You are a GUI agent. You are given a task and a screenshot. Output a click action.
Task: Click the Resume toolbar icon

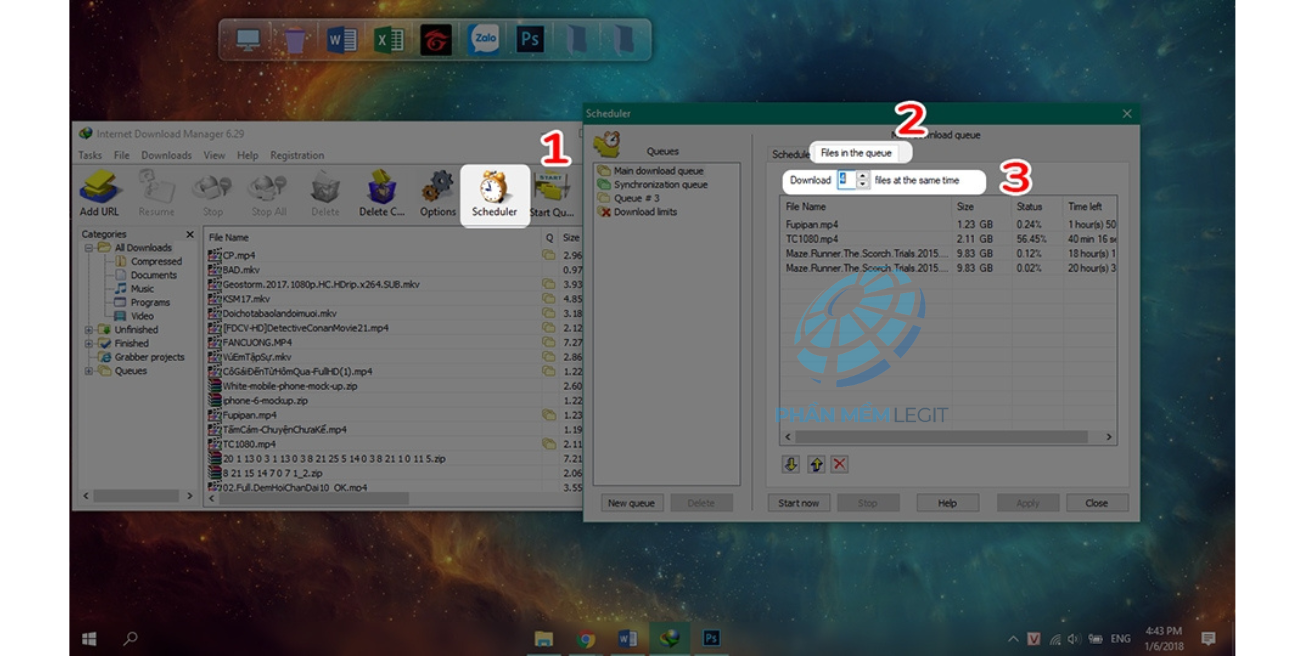[156, 193]
